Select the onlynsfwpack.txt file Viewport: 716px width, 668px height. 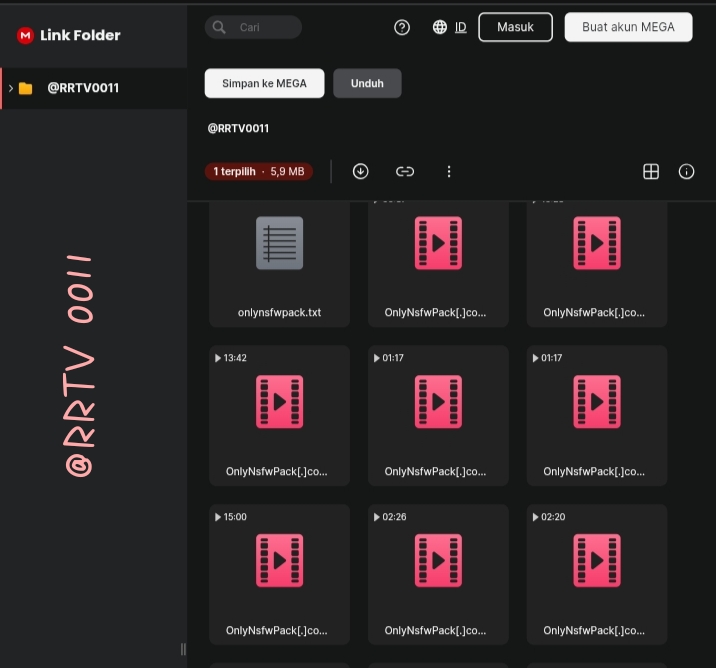[x=279, y=264]
